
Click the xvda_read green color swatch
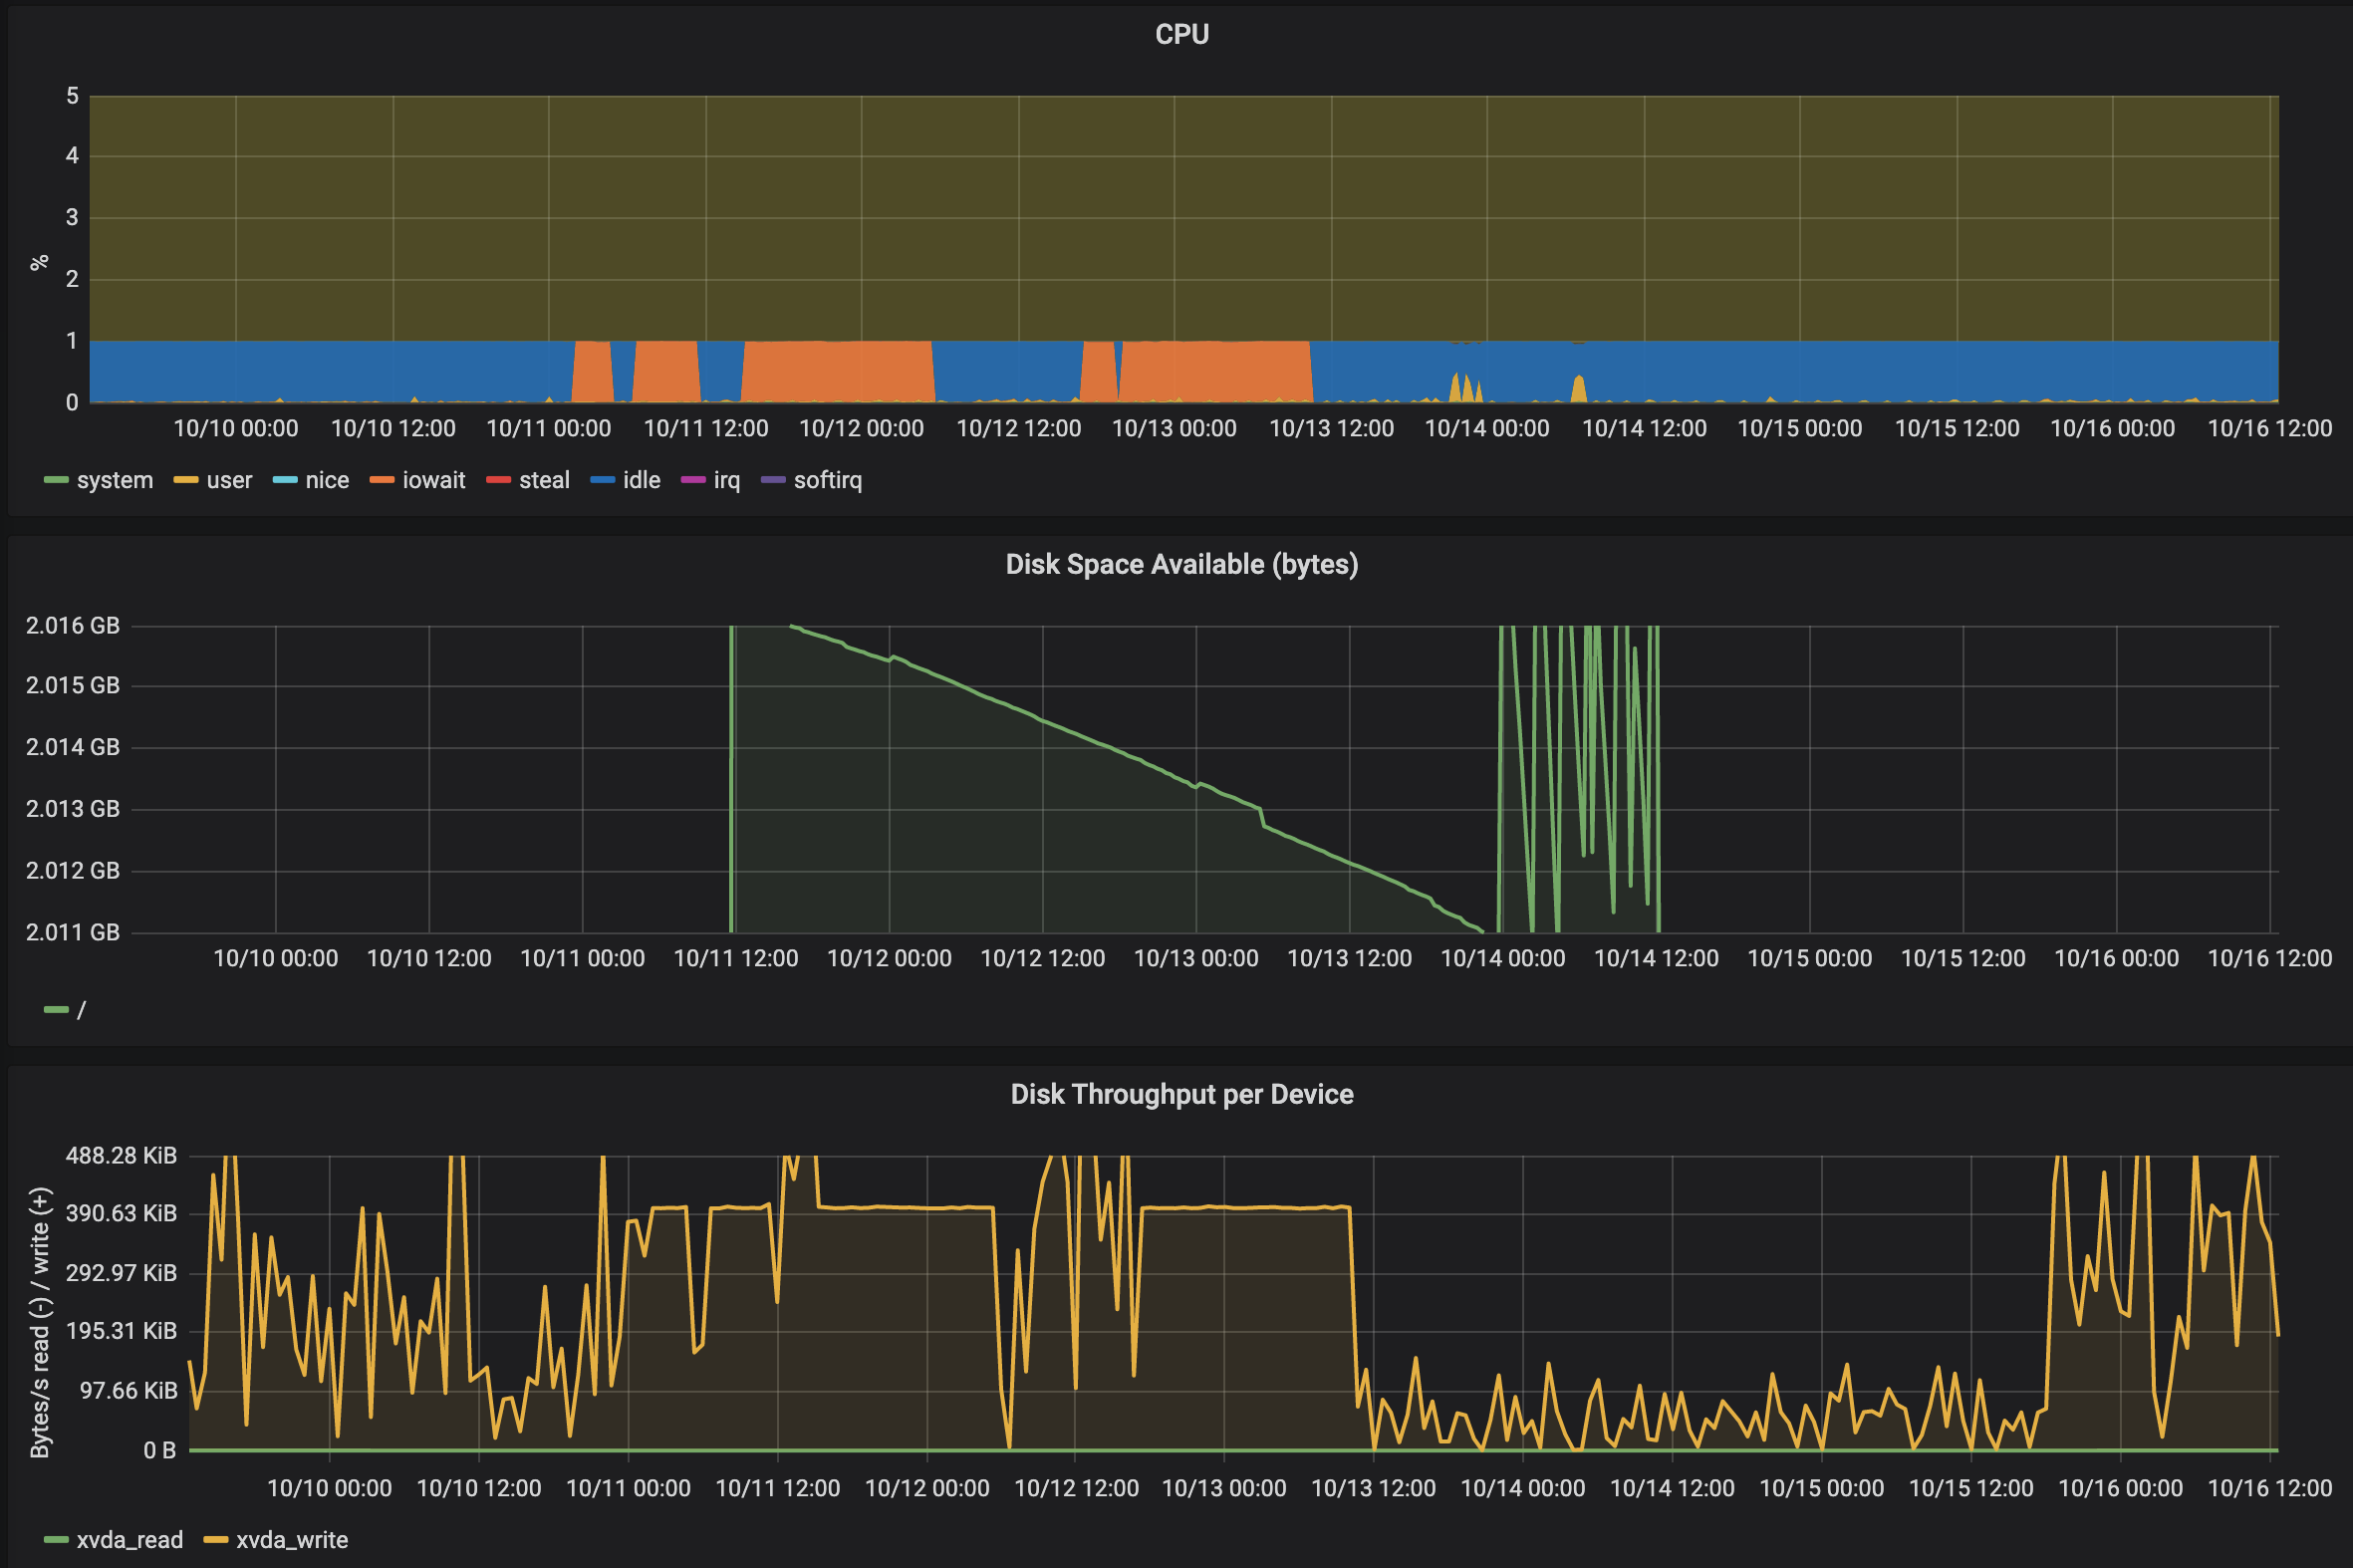pyautogui.click(x=56, y=1540)
